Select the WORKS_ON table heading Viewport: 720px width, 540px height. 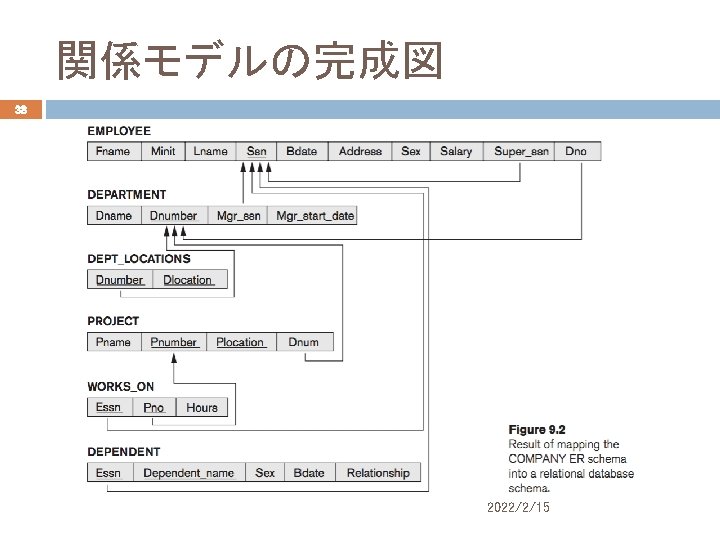tap(120, 387)
